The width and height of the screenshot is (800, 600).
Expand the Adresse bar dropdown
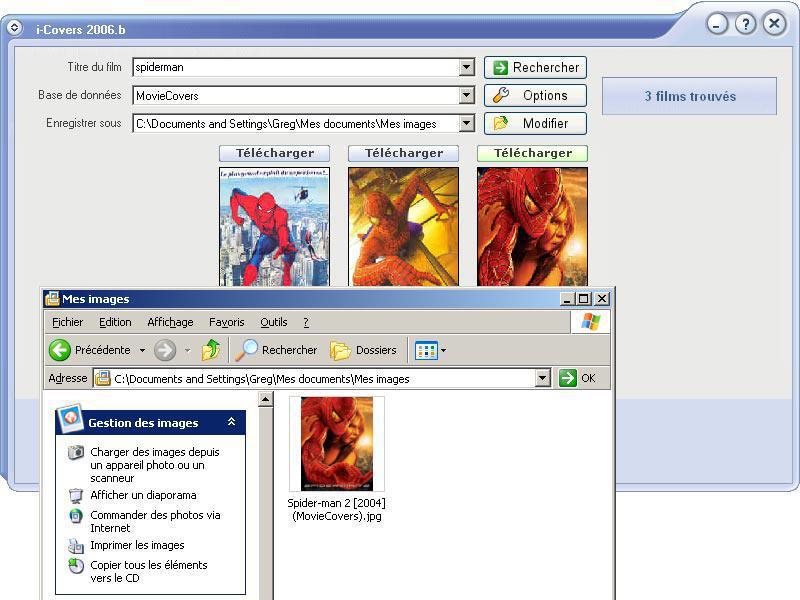point(543,379)
